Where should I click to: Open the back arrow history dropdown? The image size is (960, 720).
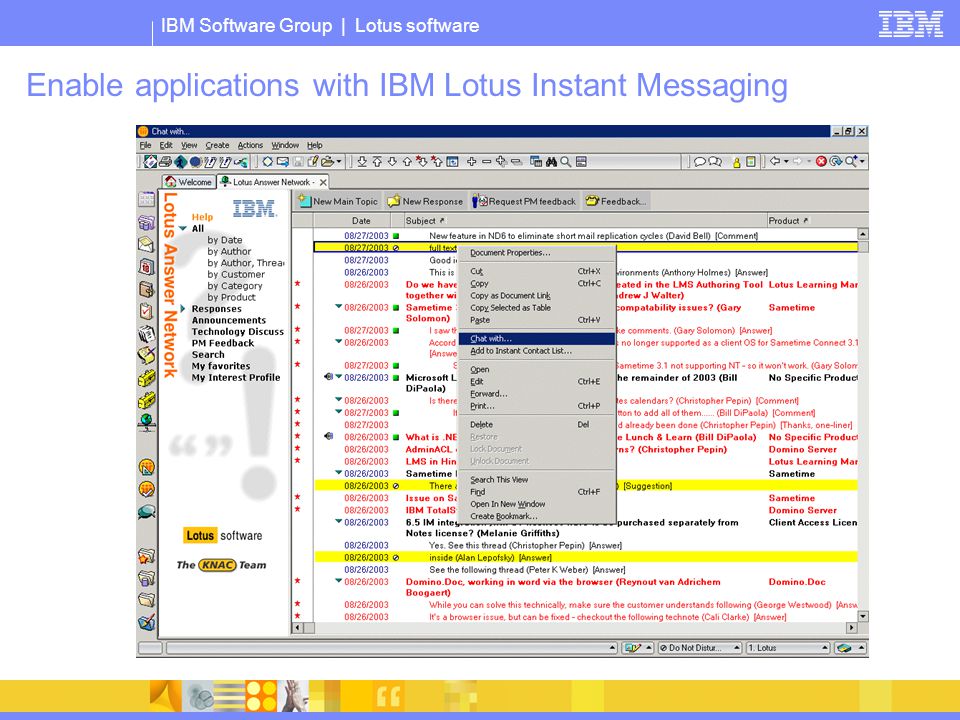tap(786, 162)
